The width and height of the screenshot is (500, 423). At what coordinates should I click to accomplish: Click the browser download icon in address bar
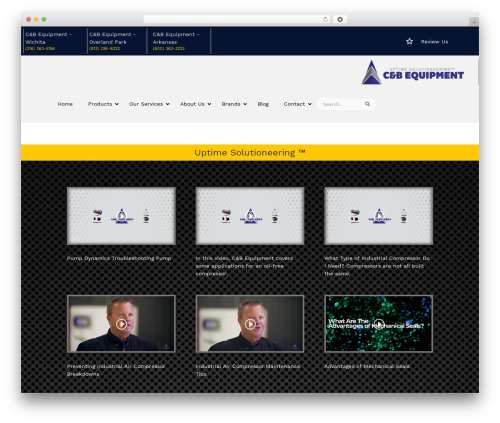[x=340, y=19]
